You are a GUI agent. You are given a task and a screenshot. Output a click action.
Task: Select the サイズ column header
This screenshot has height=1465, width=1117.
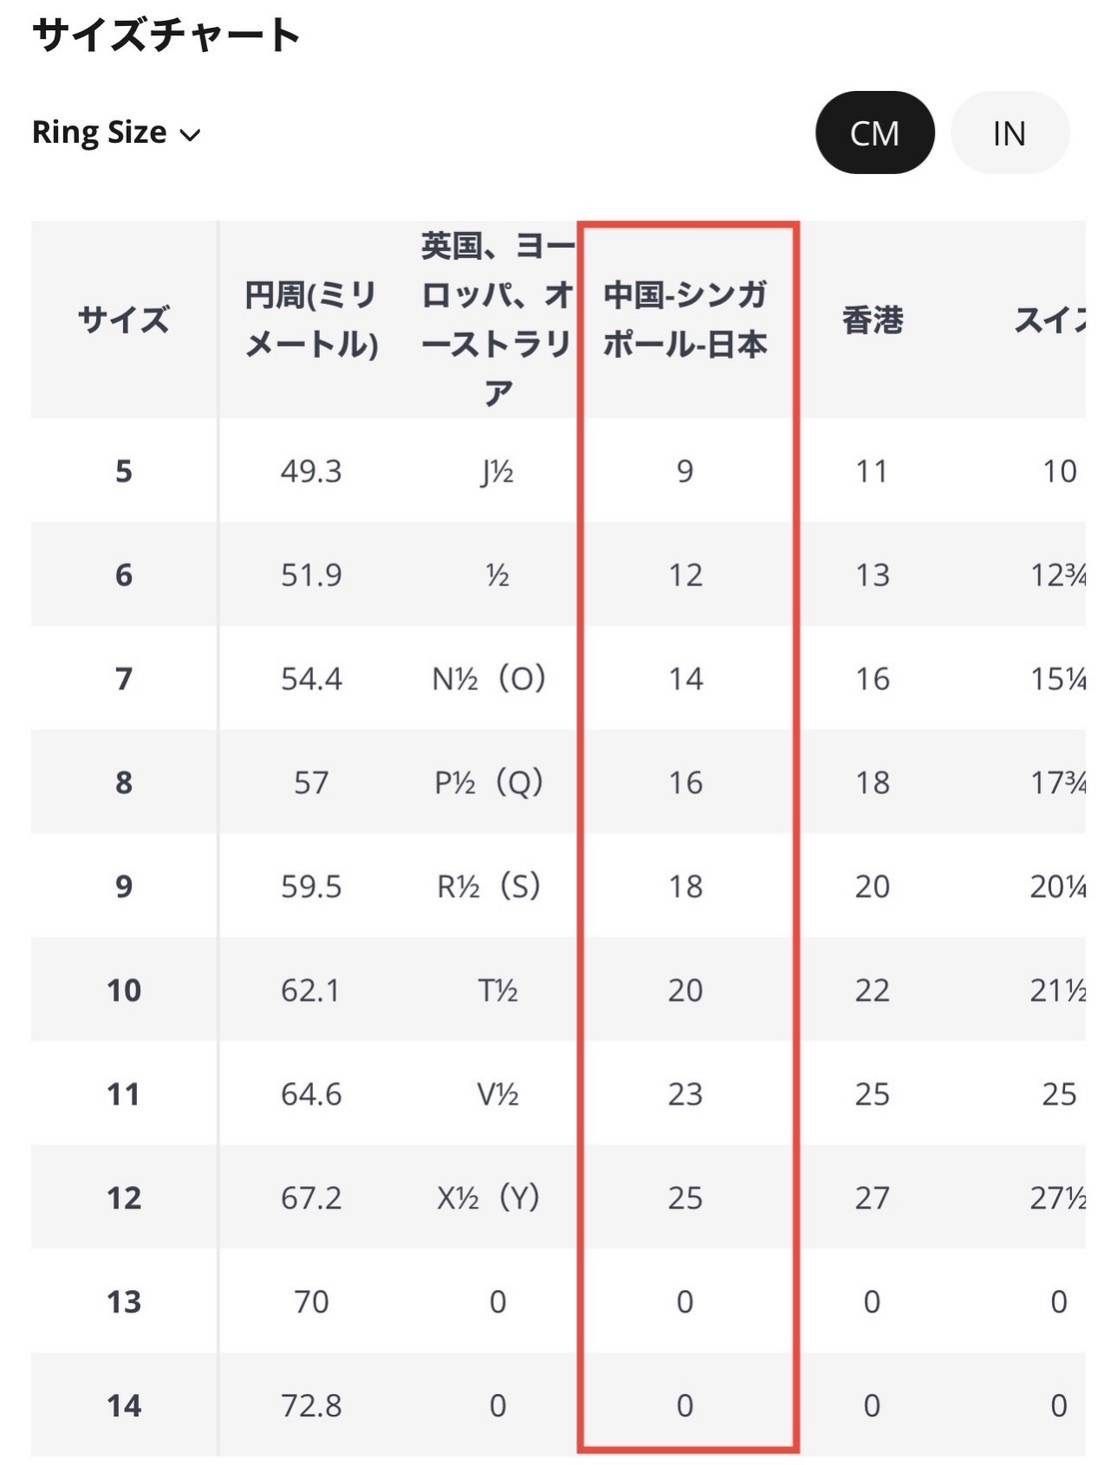pyautogui.click(x=124, y=320)
